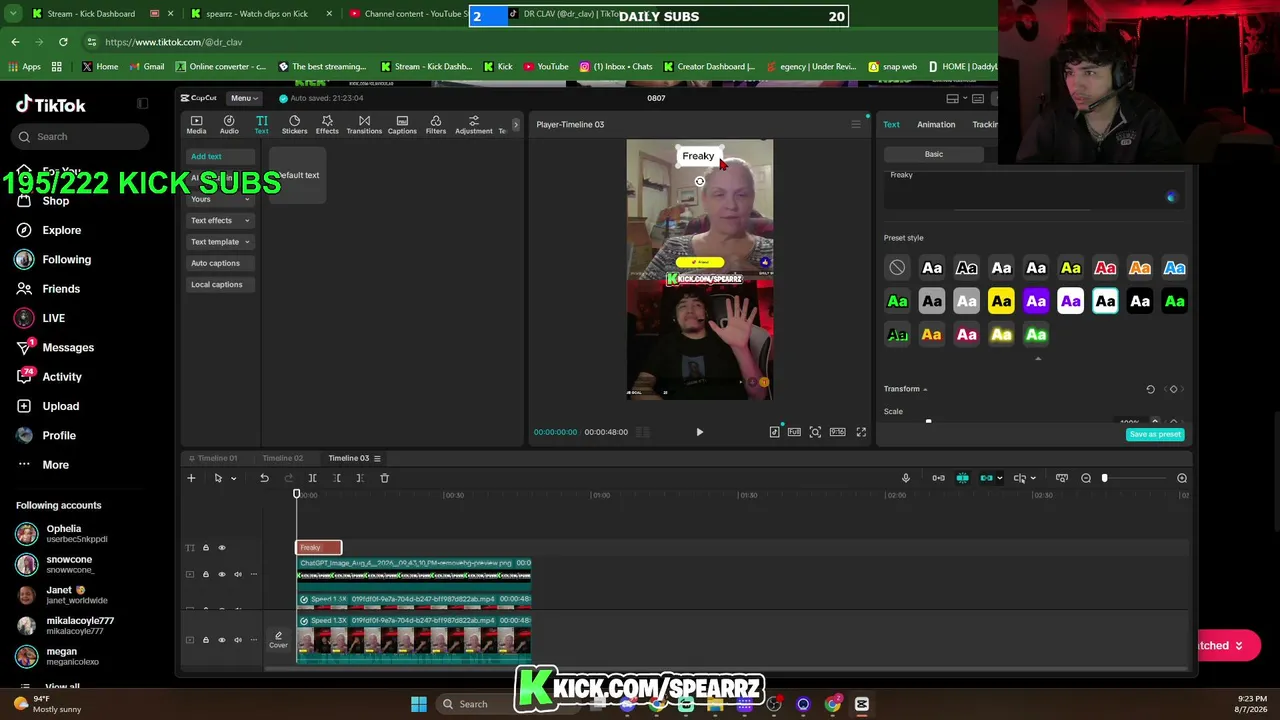Click the redo arrow in timeline toolbar
This screenshot has height=720, width=1280.
(x=288, y=478)
